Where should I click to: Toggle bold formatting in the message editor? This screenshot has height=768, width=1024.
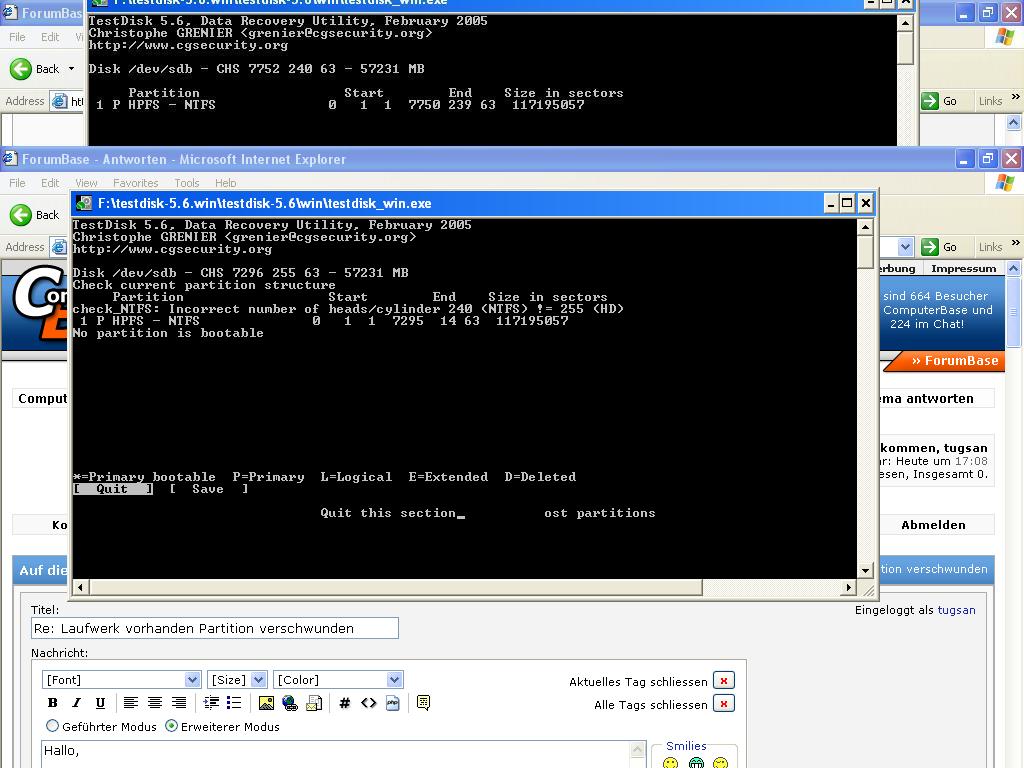point(53,703)
